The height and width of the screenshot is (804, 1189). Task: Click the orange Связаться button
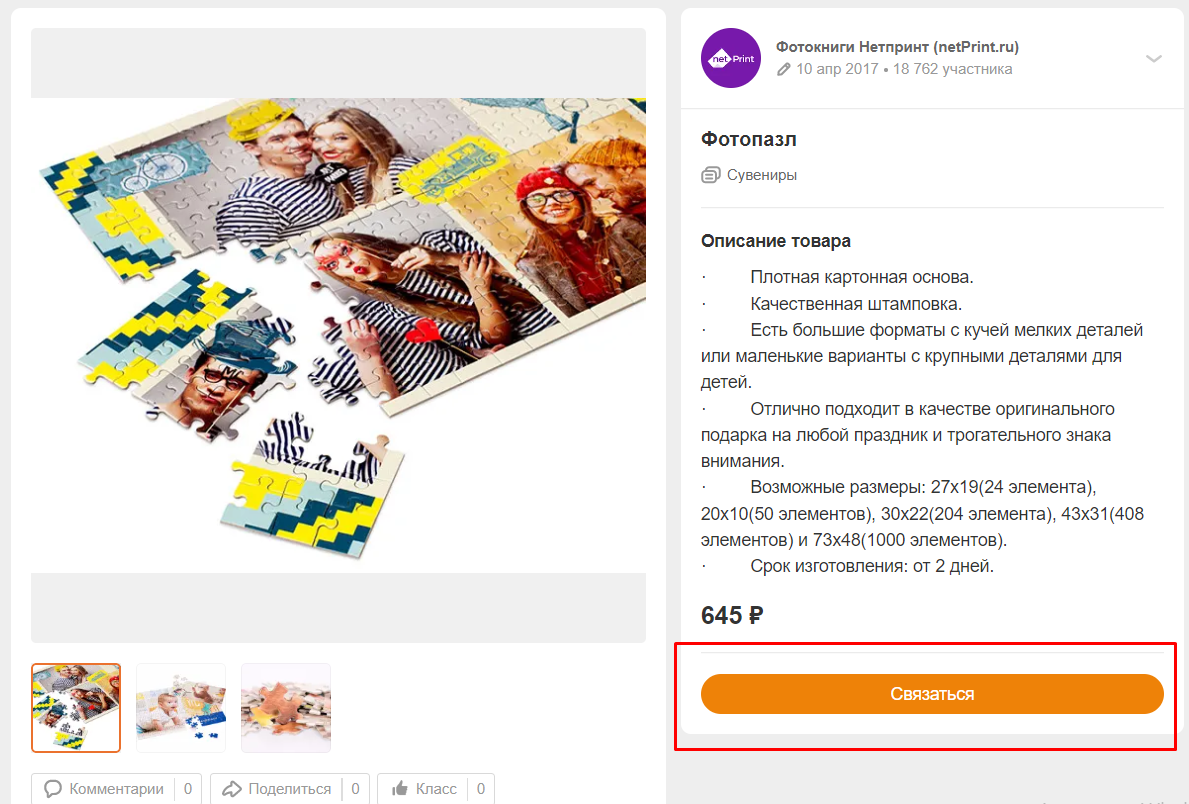(932, 693)
